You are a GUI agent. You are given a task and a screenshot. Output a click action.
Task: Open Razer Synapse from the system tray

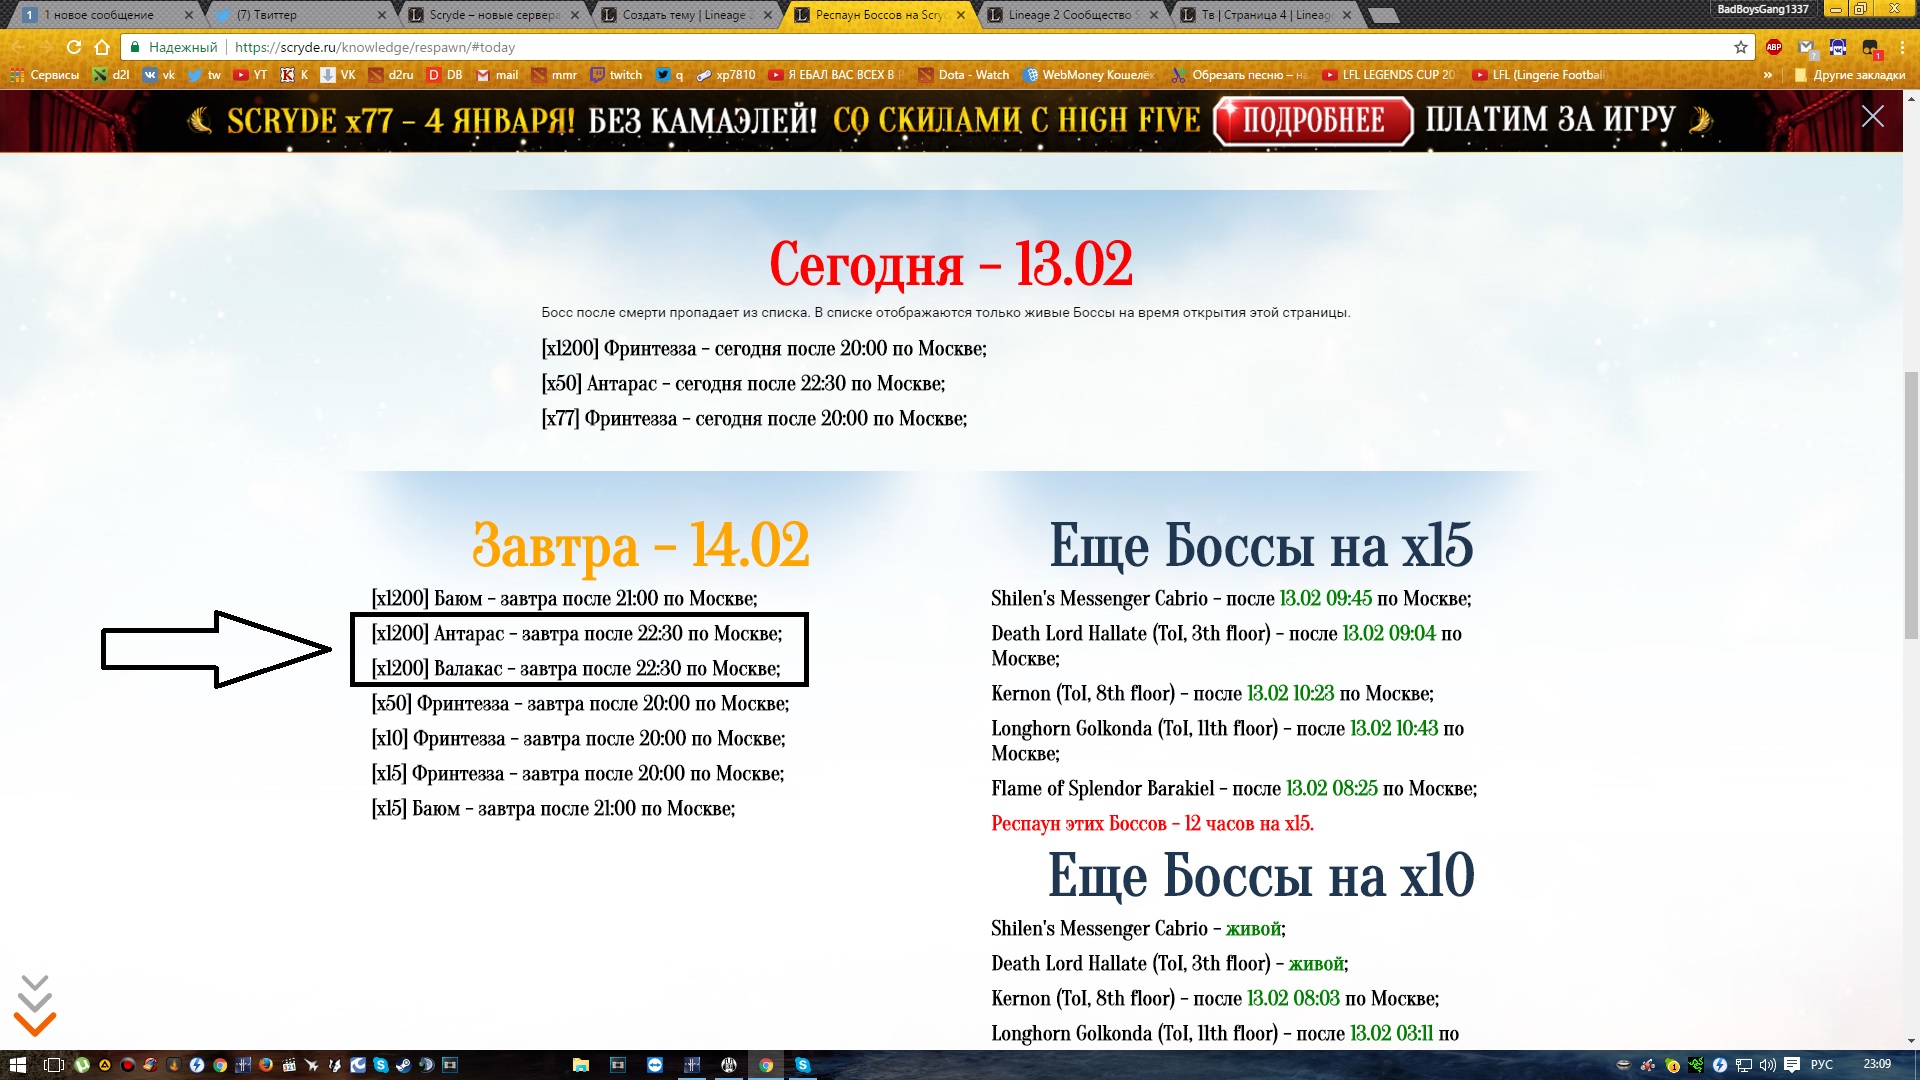pyautogui.click(x=1696, y=1065)
